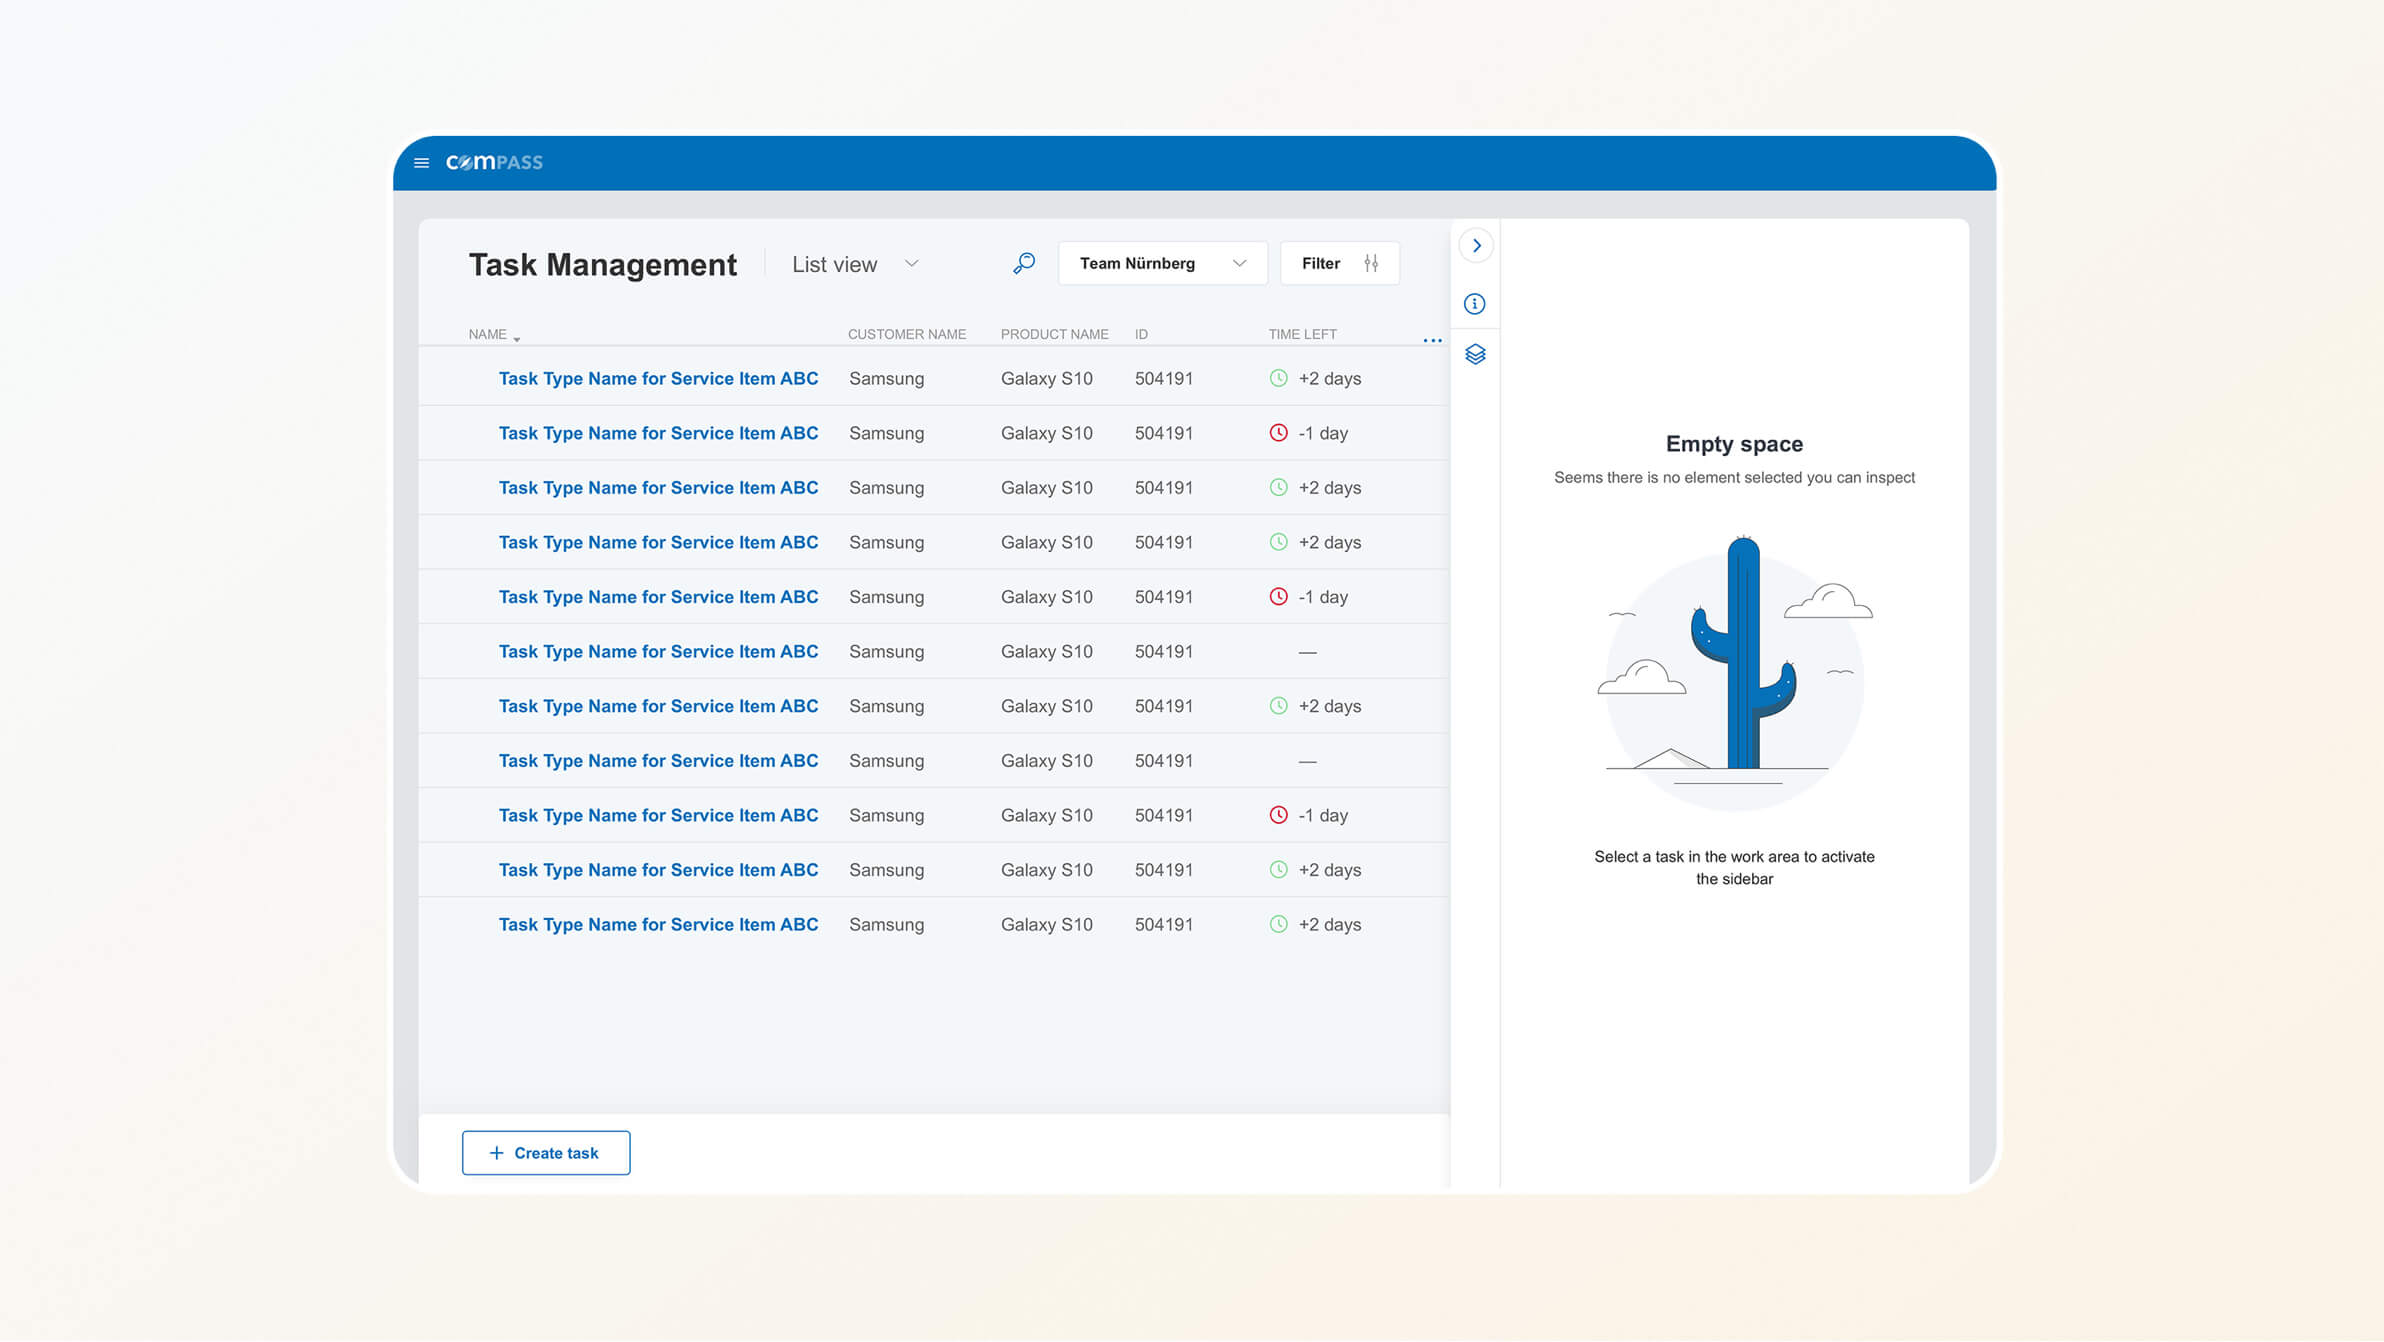Open the first Task Type Name link
Screen dimensions: 2384x1342
point(658,378)
